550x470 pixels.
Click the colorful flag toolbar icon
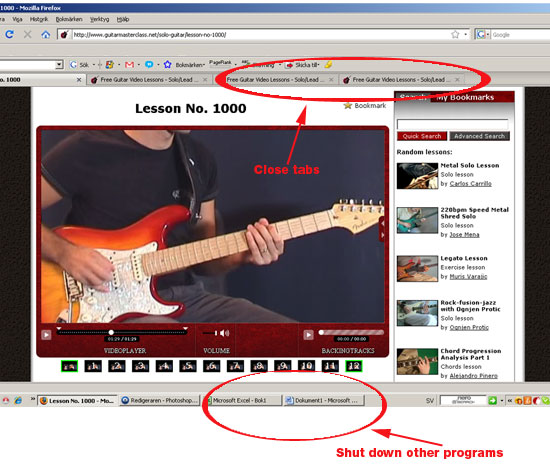point(109,65)
